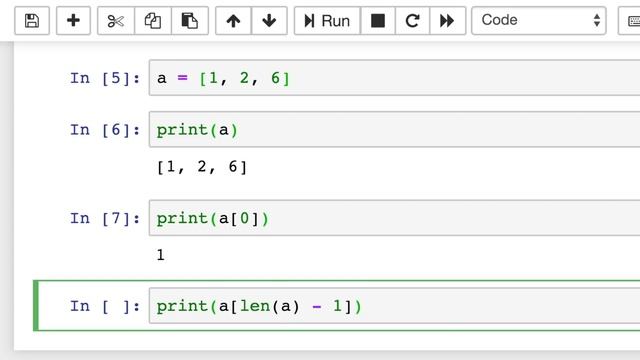This screenshot has width=640, height=360.
Task: Insert a new cell with the plus icon
Action: [x=73, y=21]
